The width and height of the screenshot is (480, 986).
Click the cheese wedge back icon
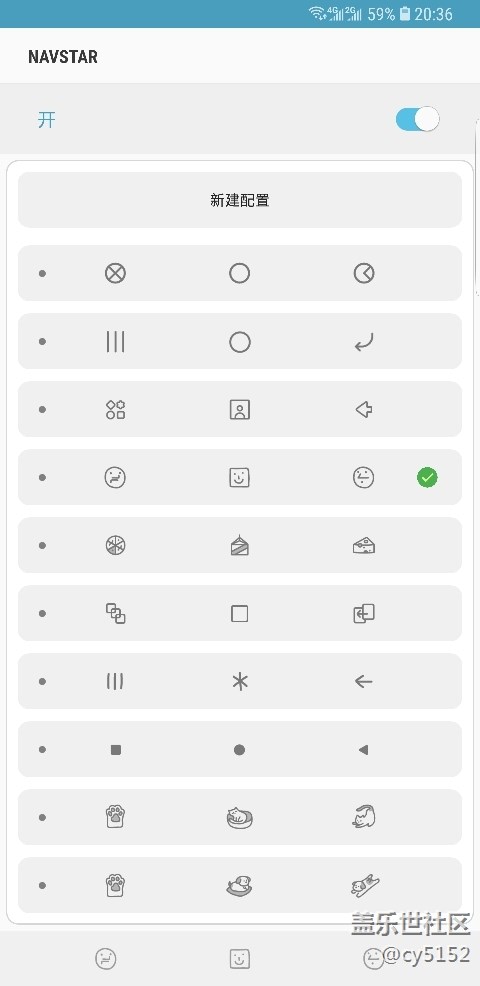coord(364,545)
